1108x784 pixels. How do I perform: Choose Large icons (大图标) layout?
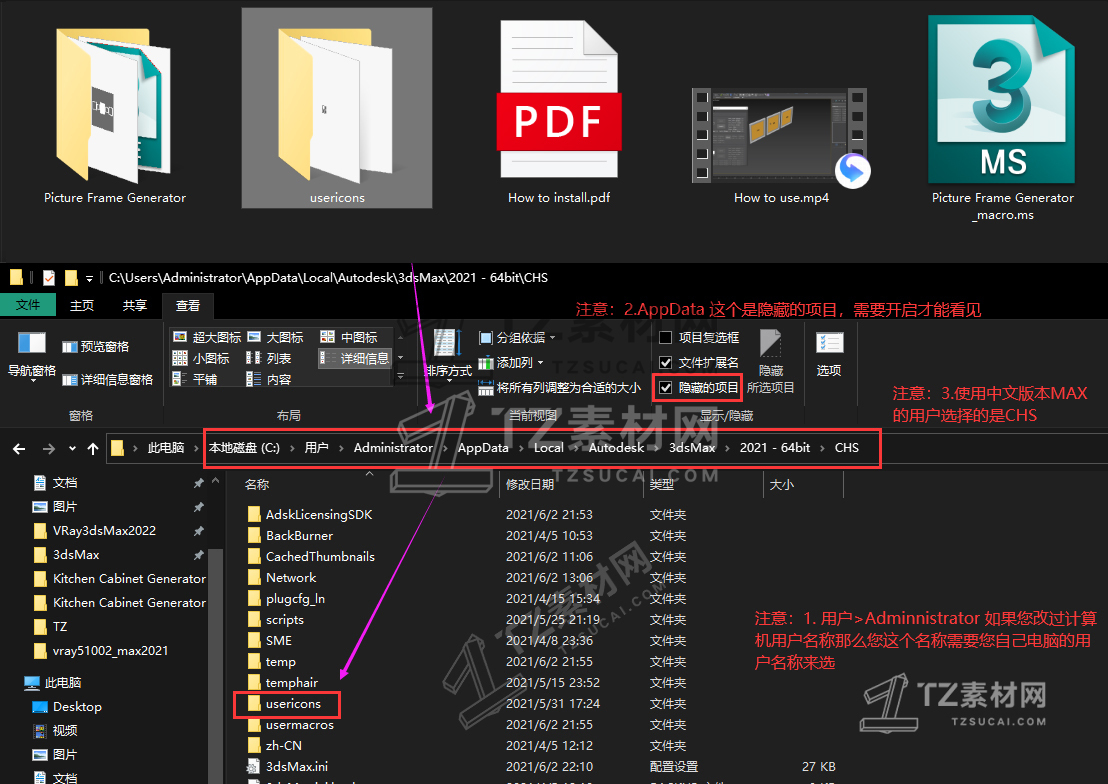(276, 337)
